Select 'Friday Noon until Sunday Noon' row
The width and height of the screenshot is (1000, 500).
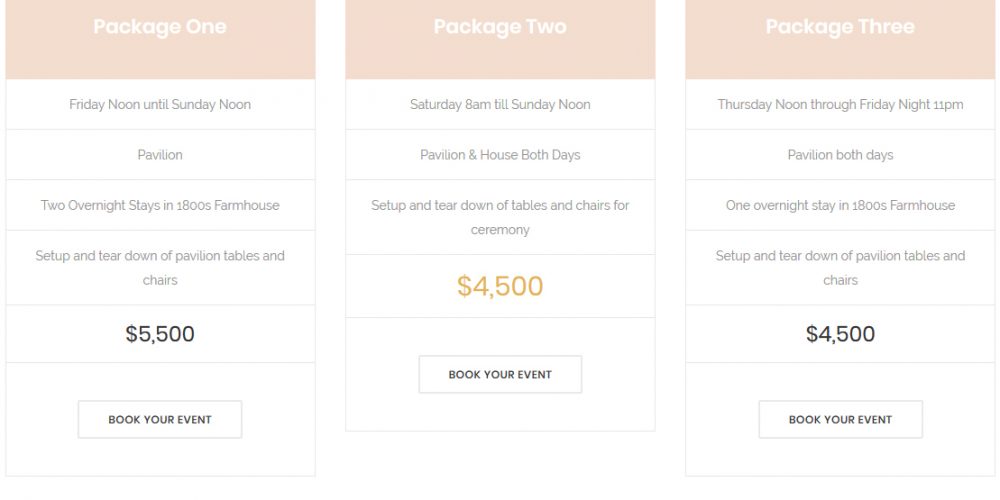[x=160, y=104]
